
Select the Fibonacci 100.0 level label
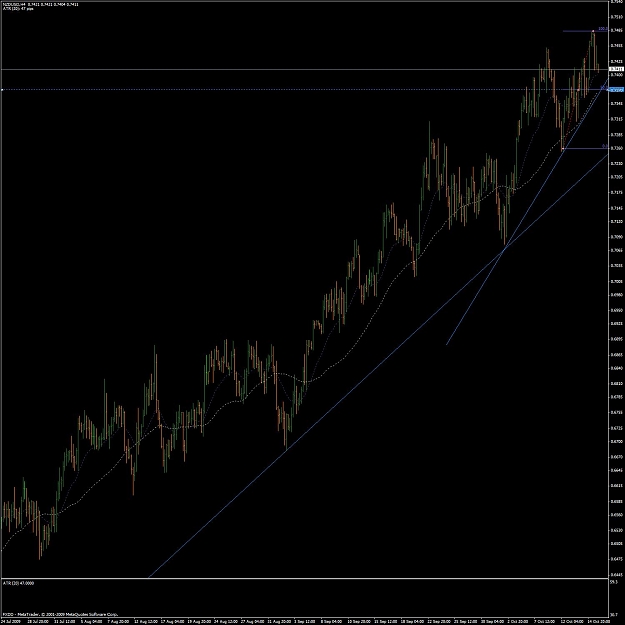pos(602,29)
